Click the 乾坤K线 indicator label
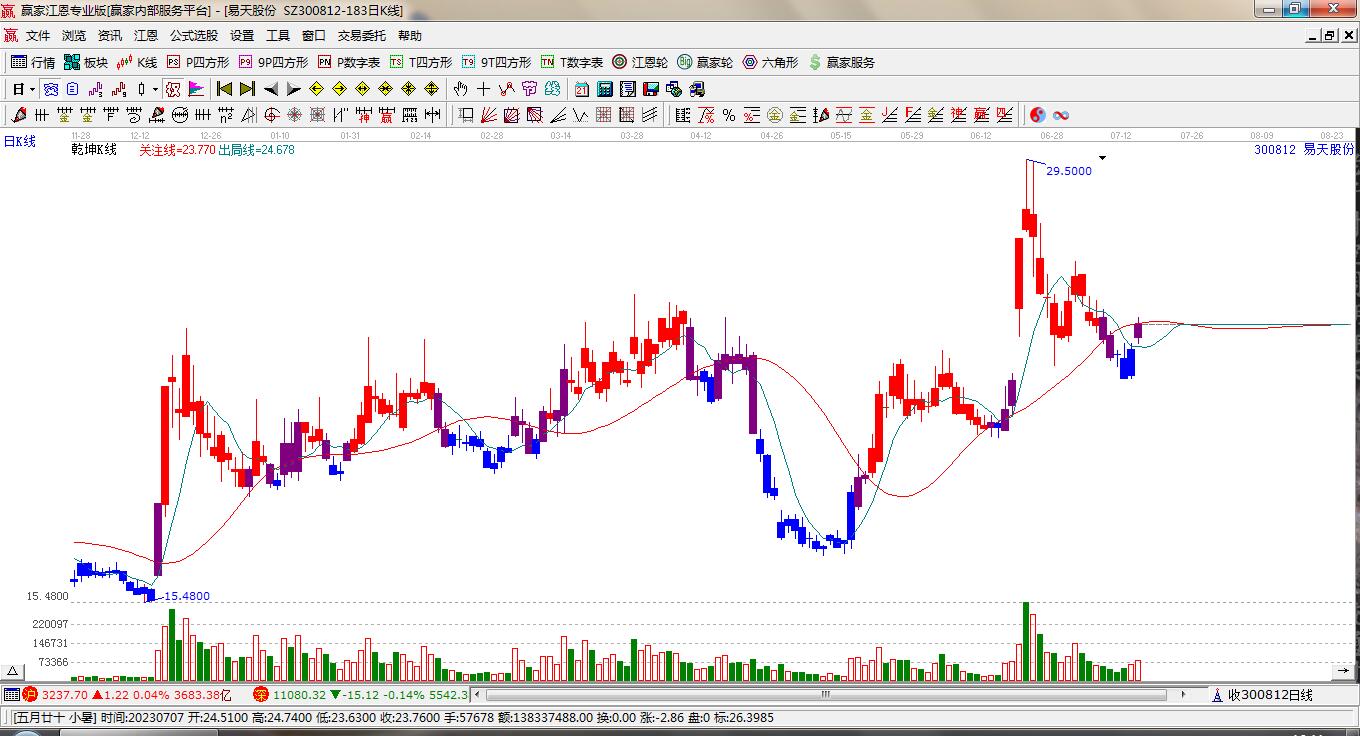Viewport: 1360px width, 736px height. [94, 150]
